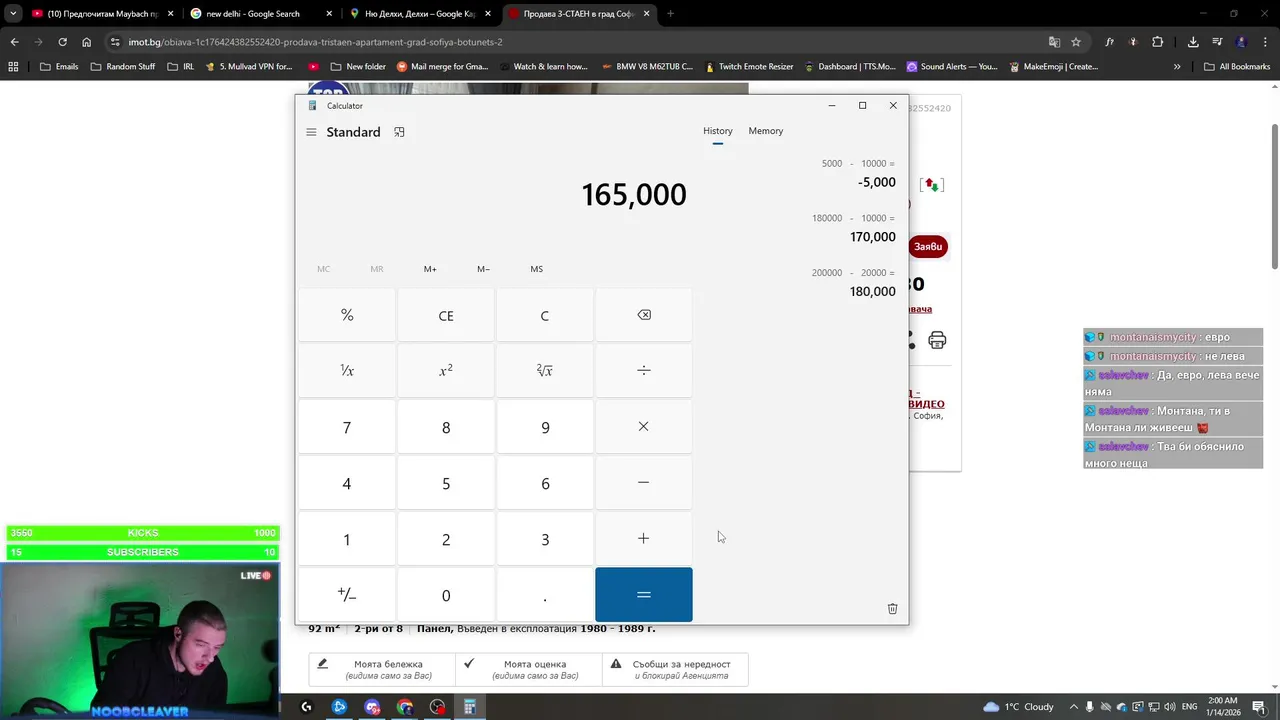Click the C clear button
The width and height of the screenshot is (1280, 720).
545,315
